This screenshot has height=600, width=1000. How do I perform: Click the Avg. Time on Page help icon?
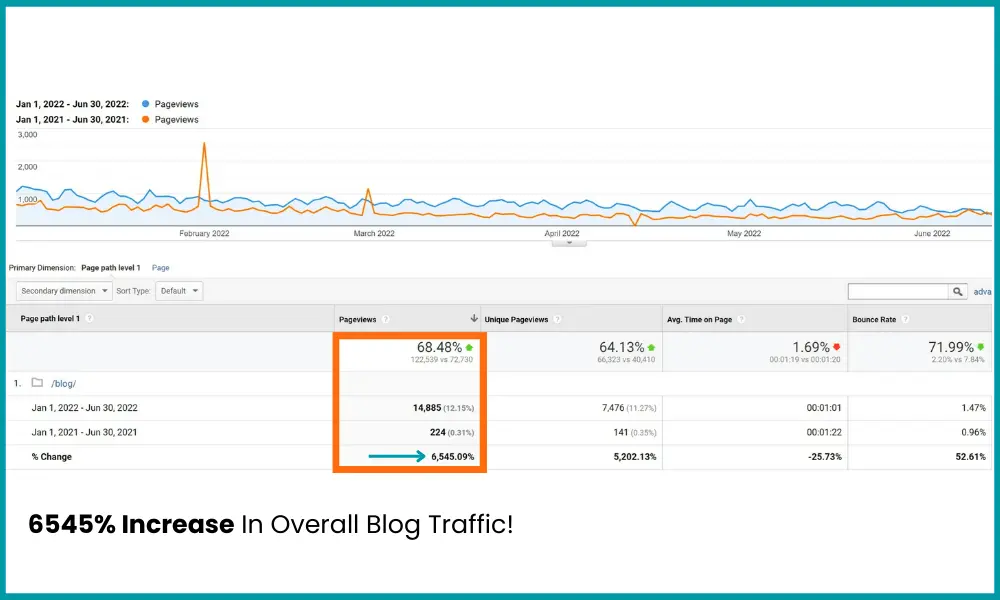[x=742, y=319]
